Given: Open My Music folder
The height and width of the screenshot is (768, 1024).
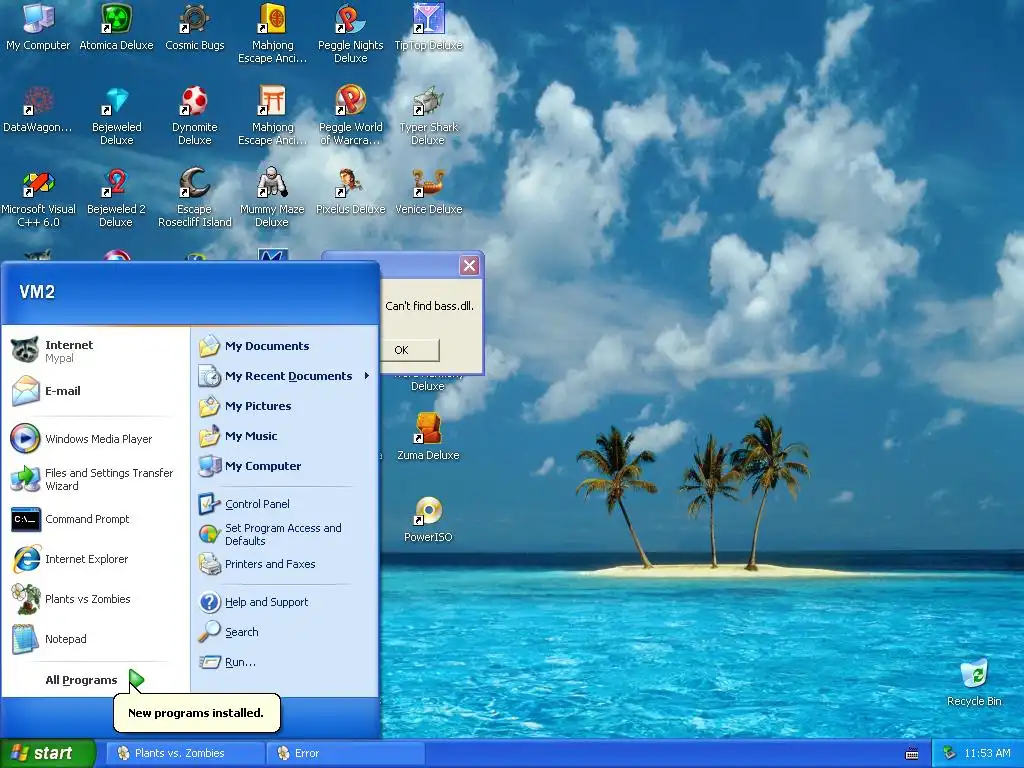Looking at the screenshot, I should point(285,436).
